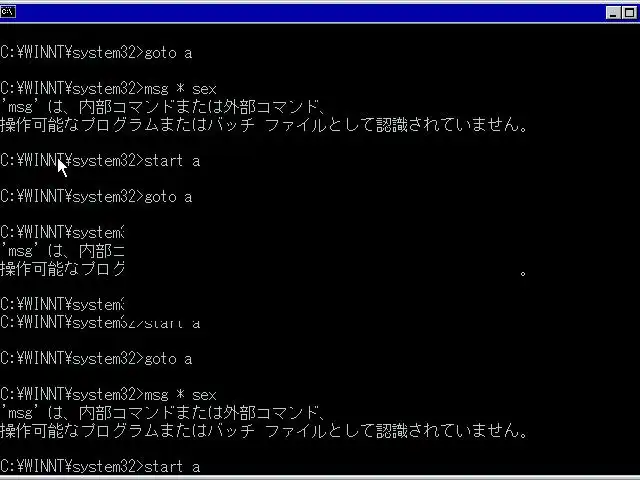Open the command prompt system menu icon
640x480 pixels.
tap(8, 12)
